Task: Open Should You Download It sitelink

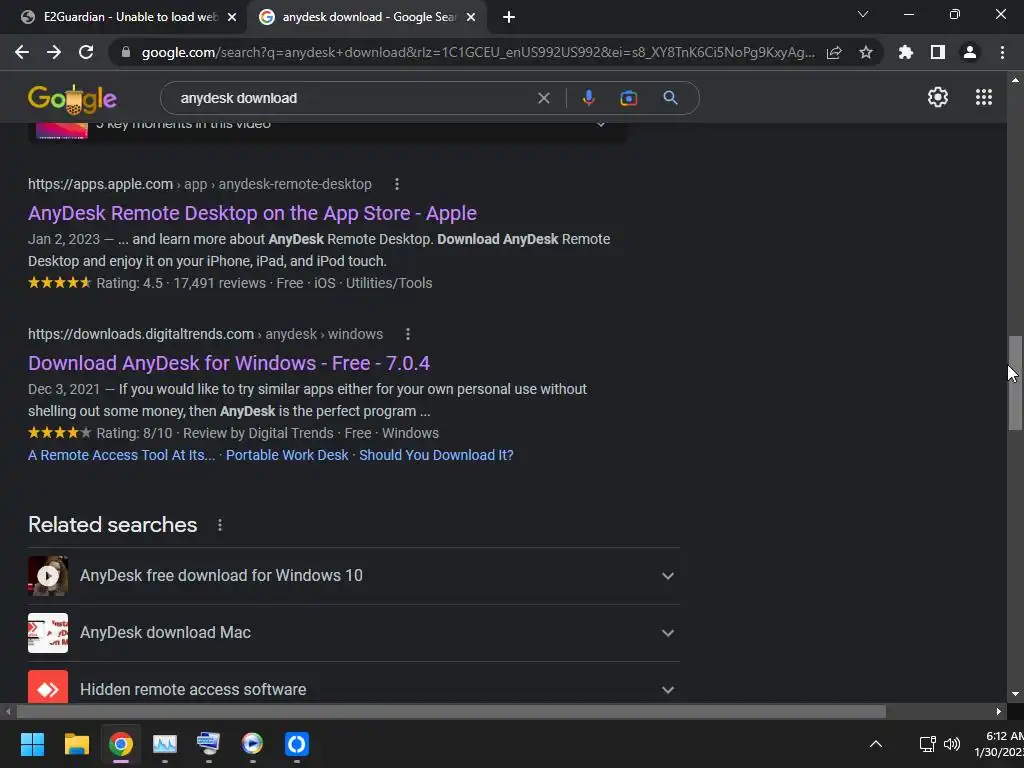Action: point(436,455)
